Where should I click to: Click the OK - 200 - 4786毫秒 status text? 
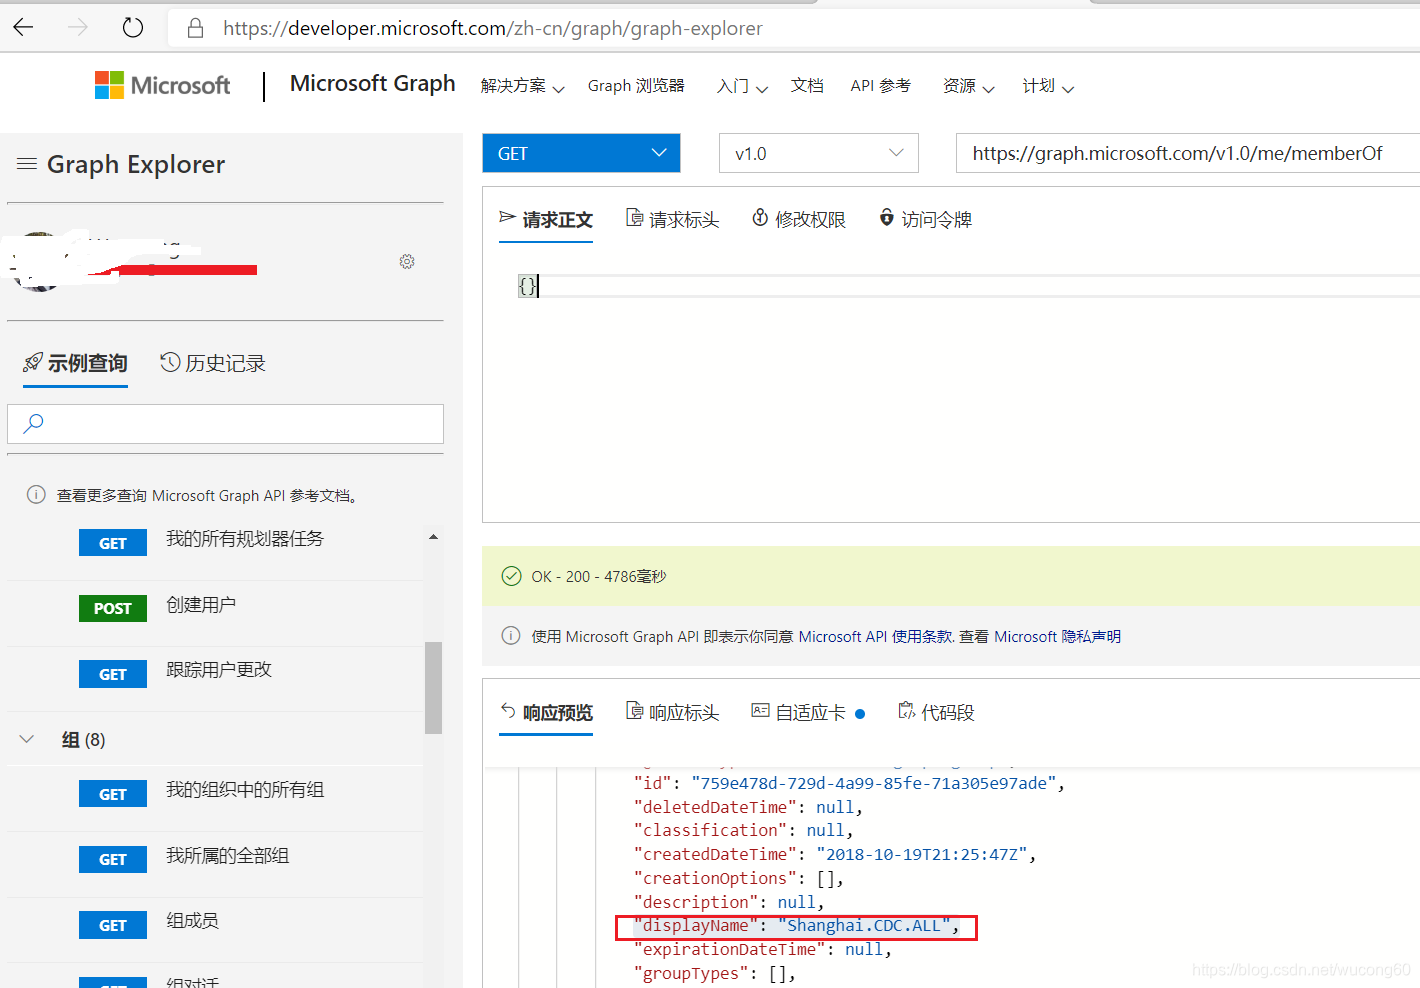click(x=598, y=577)
